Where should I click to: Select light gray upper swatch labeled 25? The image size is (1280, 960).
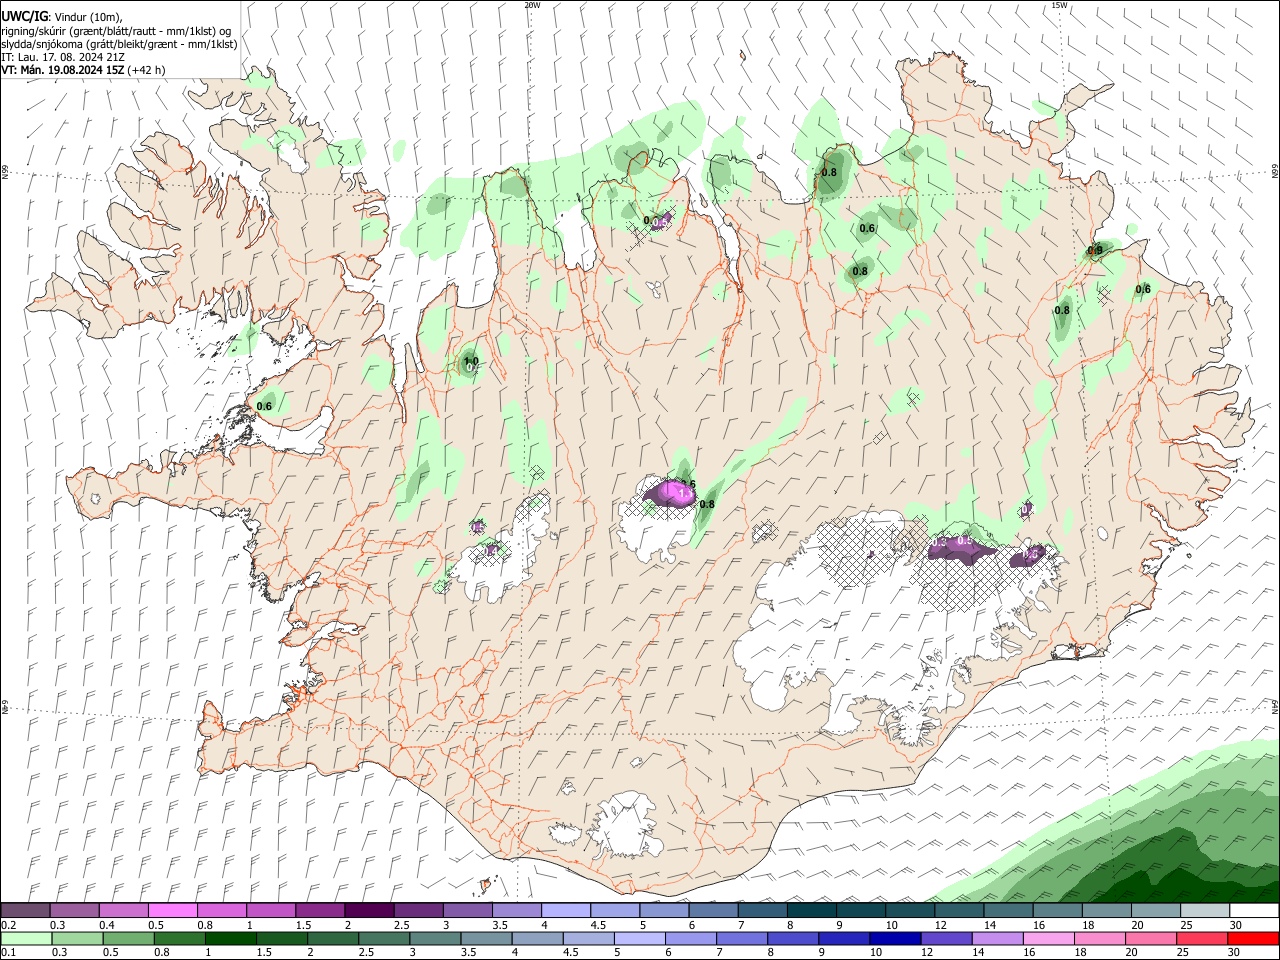1203,911
